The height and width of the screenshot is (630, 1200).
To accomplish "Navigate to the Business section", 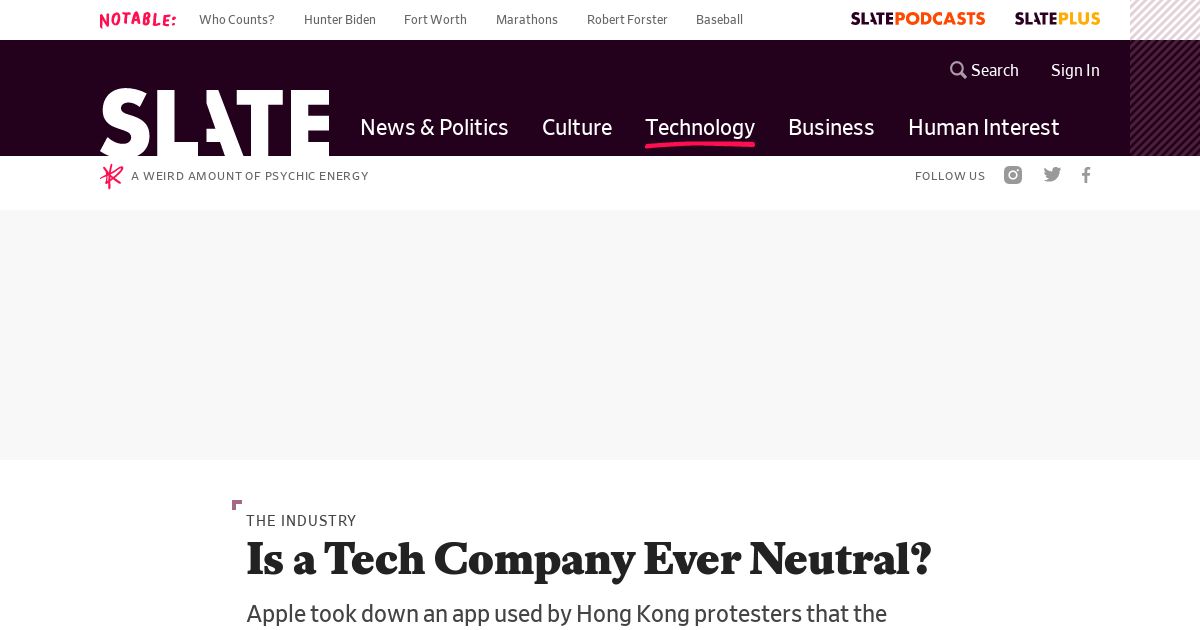I will click(x=831, y=127).
